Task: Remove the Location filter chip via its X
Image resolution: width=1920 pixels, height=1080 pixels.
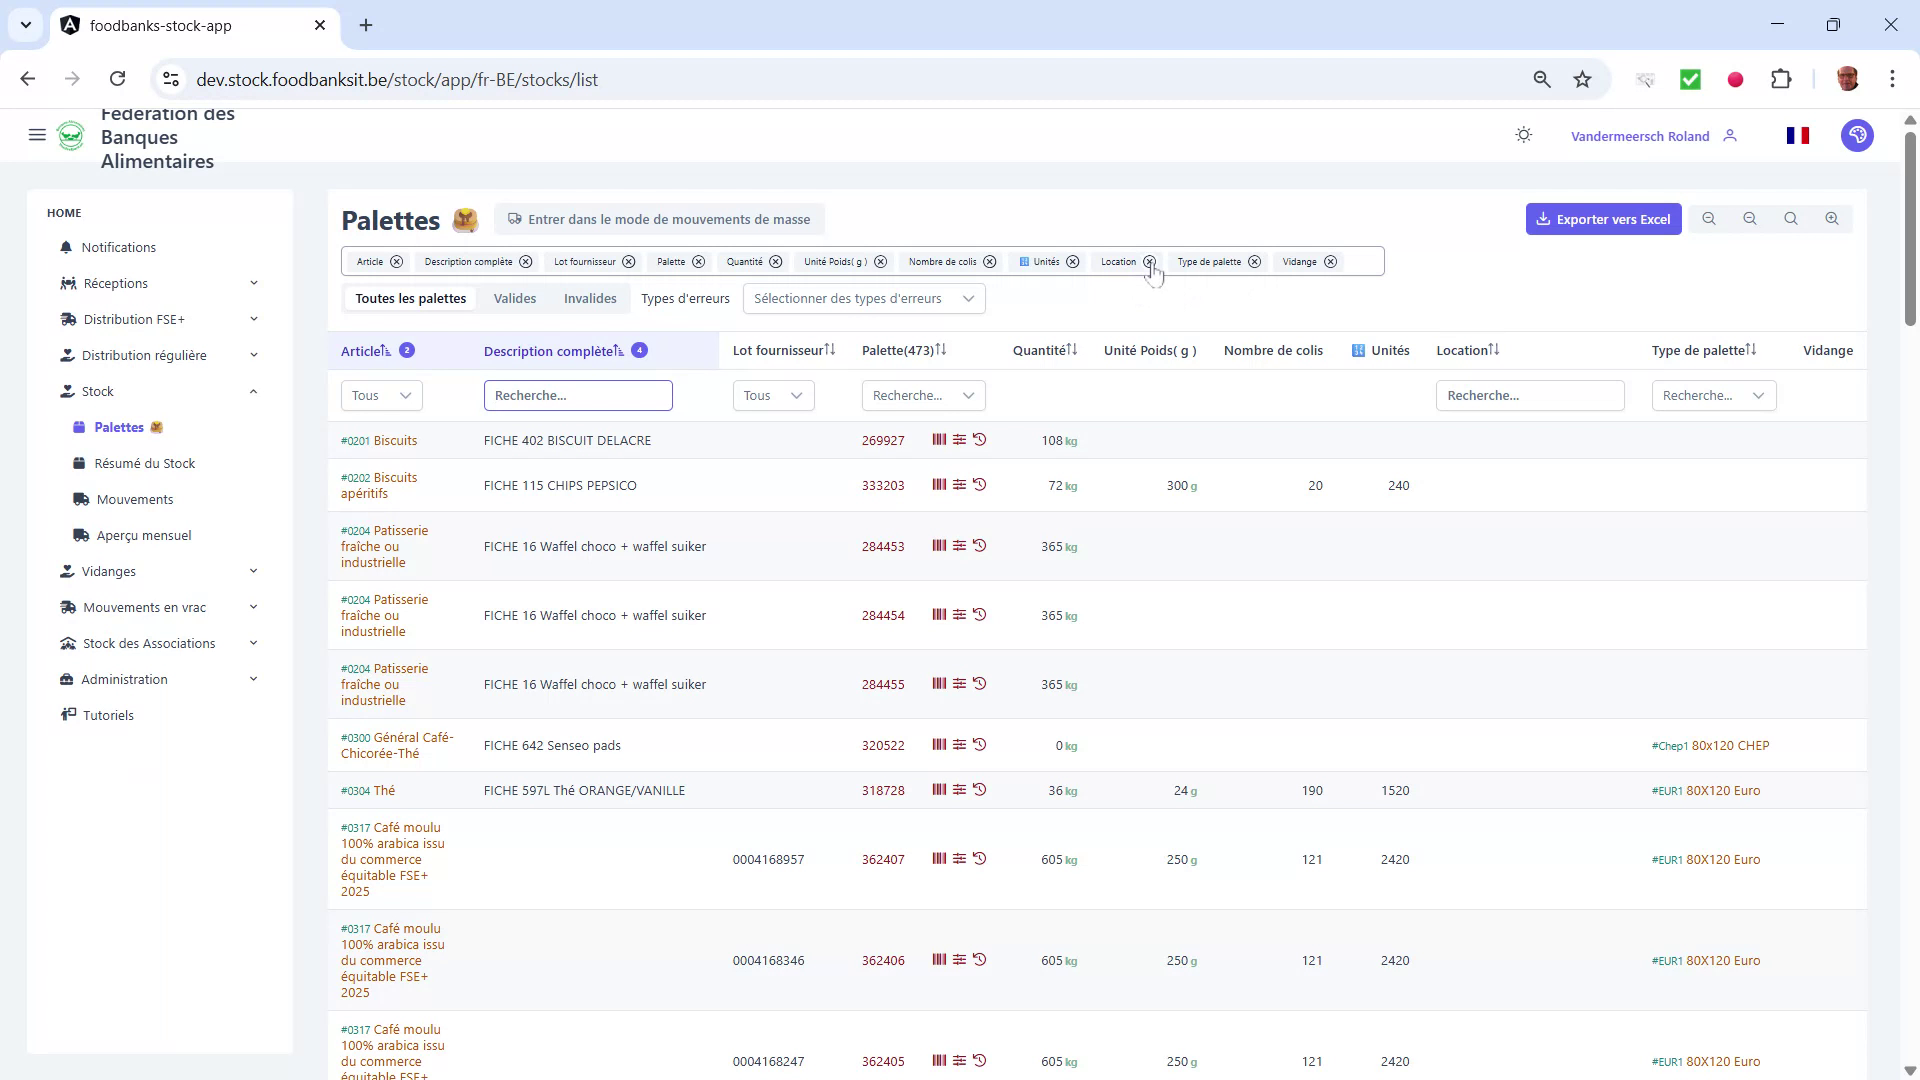Action: pos(1148,261)
